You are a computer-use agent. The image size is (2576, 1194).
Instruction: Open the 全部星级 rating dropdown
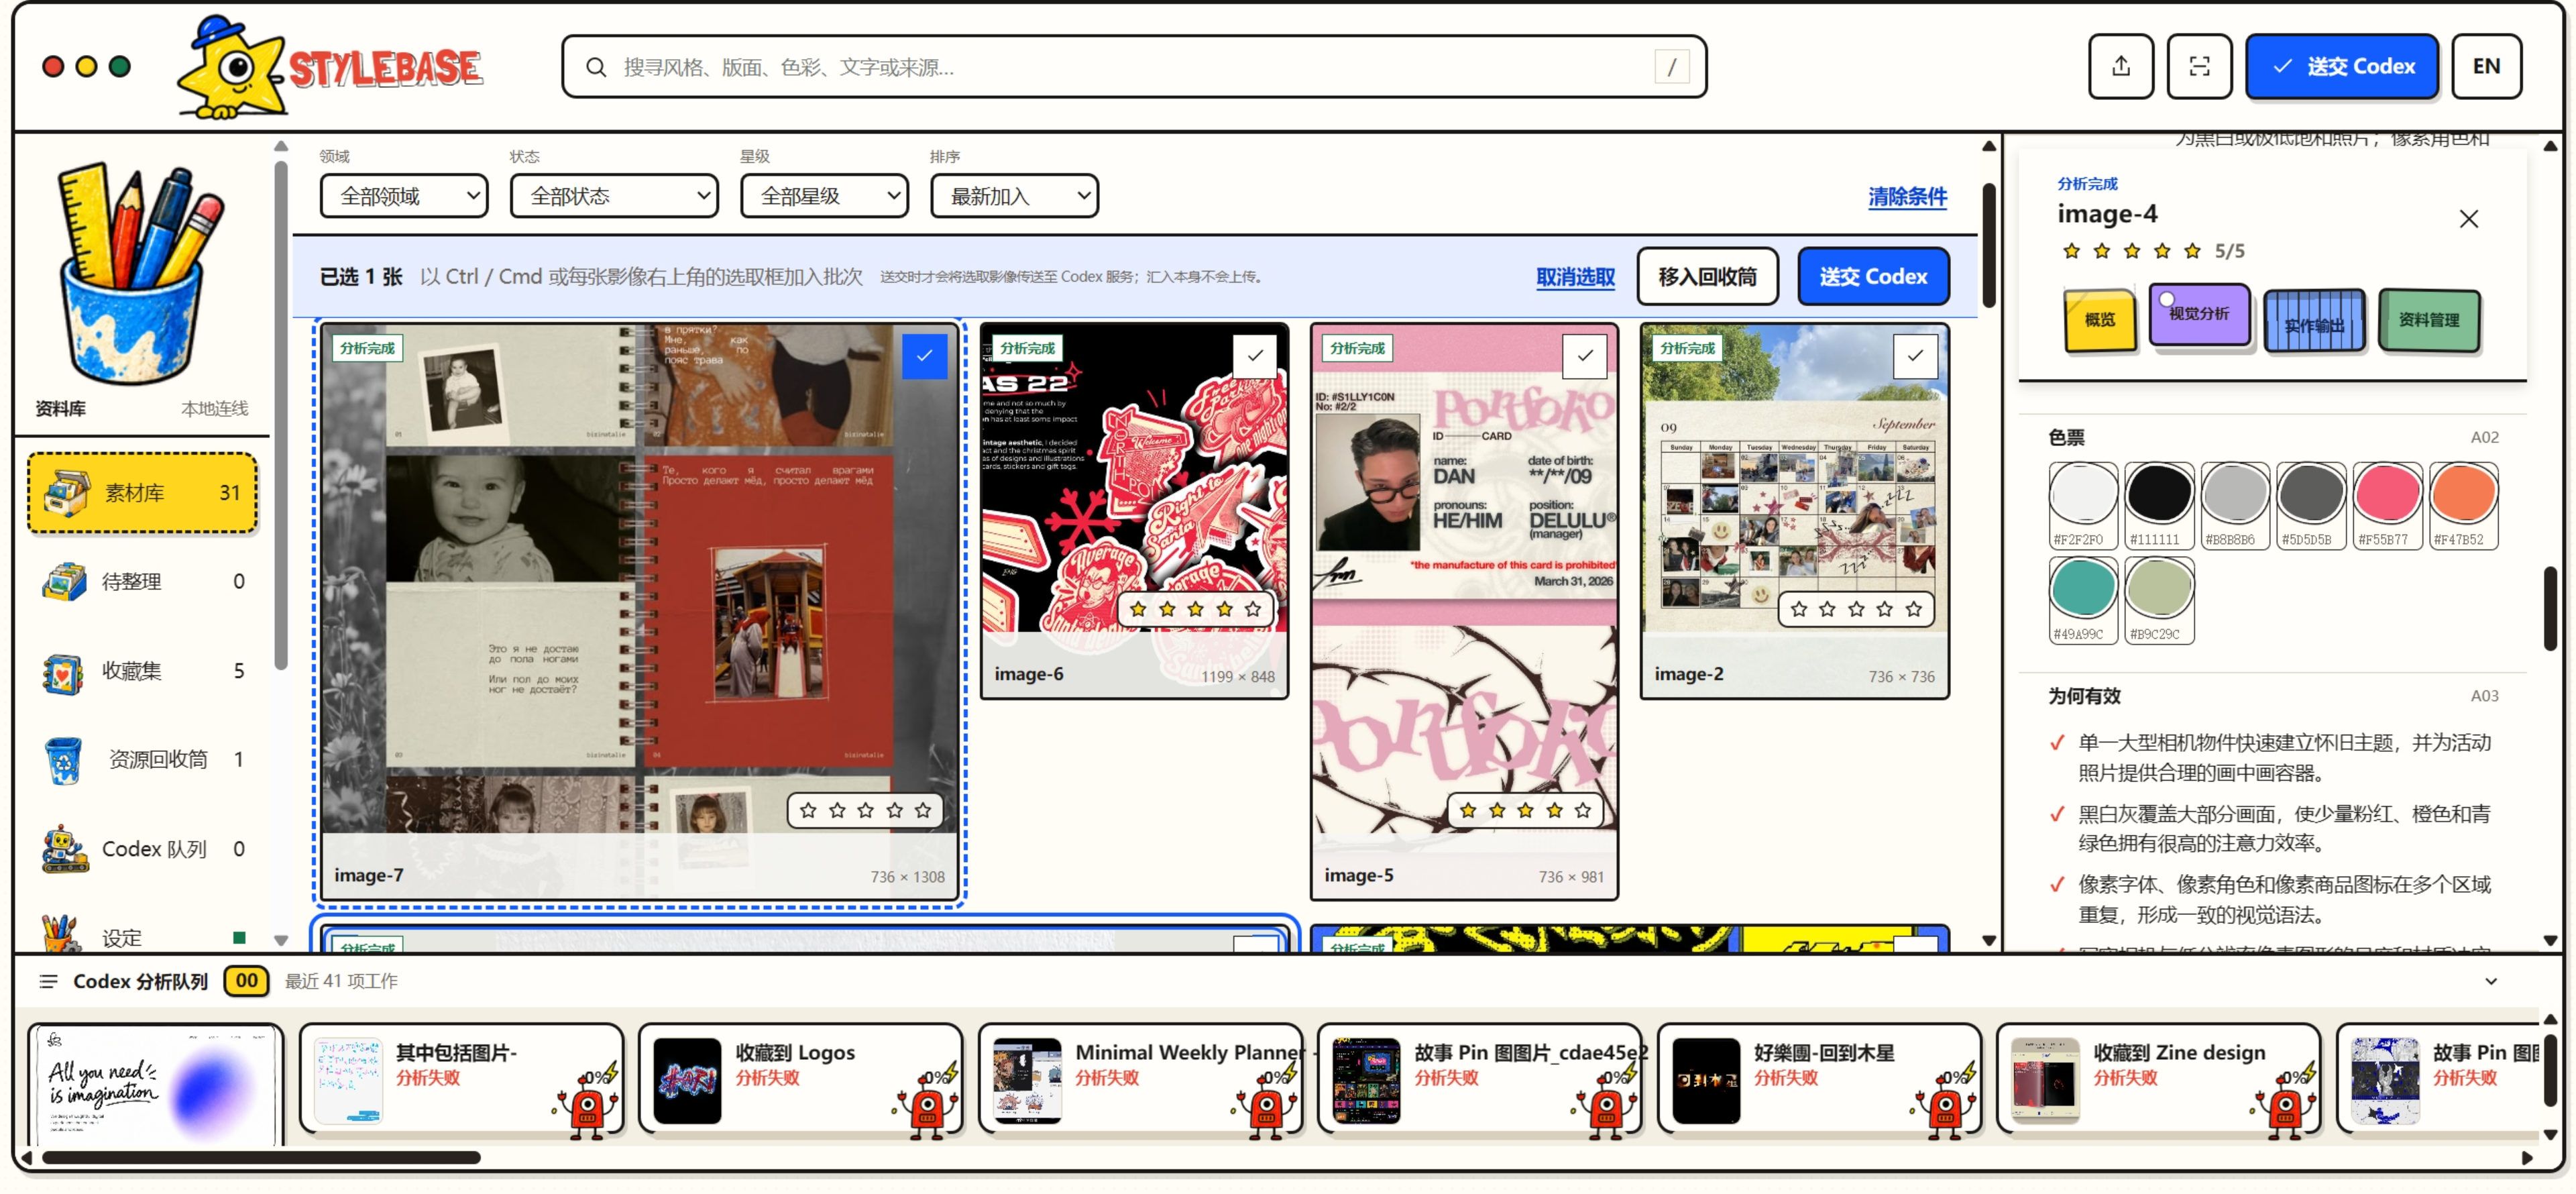pos(824,196)
